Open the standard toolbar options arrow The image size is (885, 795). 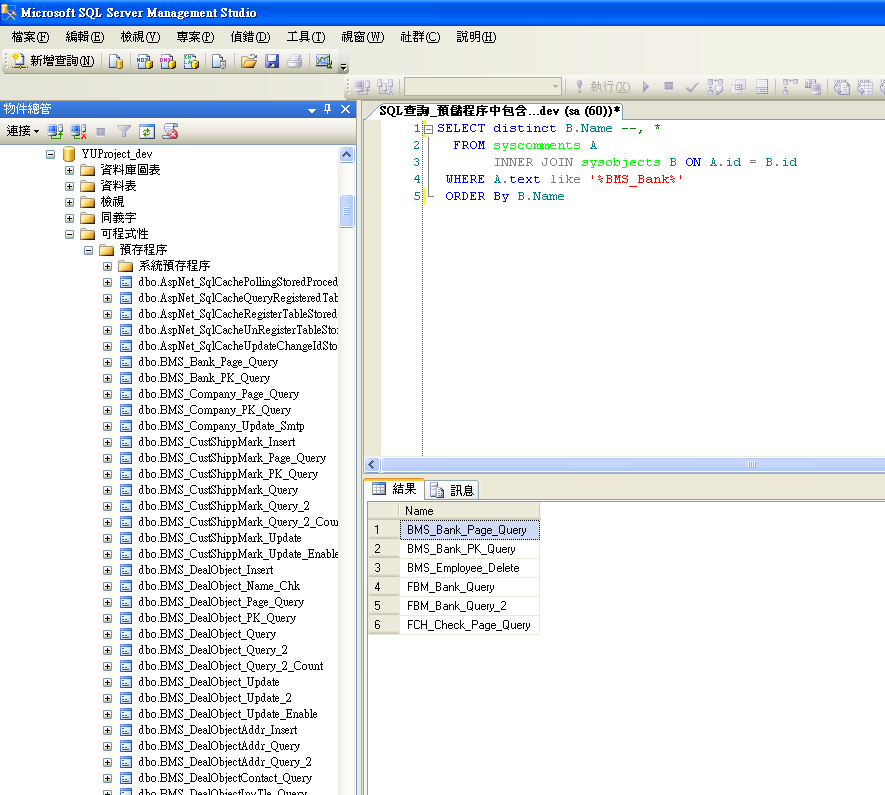pos(343,67)
